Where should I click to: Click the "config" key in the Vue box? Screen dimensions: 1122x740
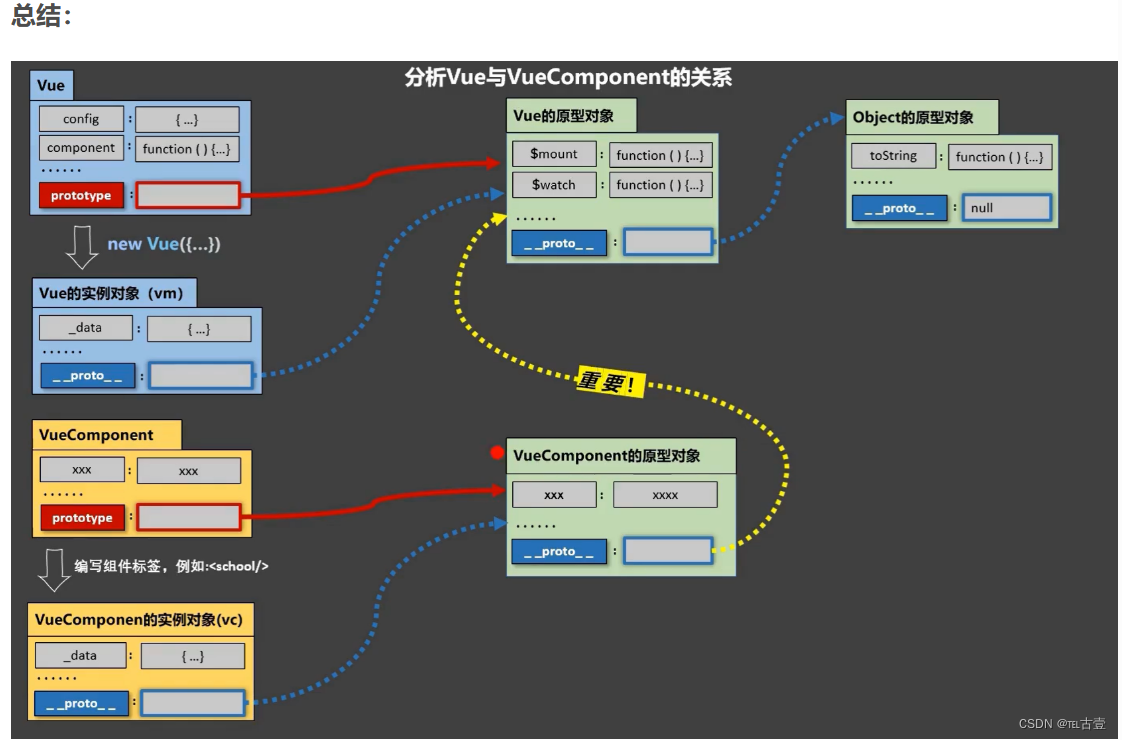[81, 119]
